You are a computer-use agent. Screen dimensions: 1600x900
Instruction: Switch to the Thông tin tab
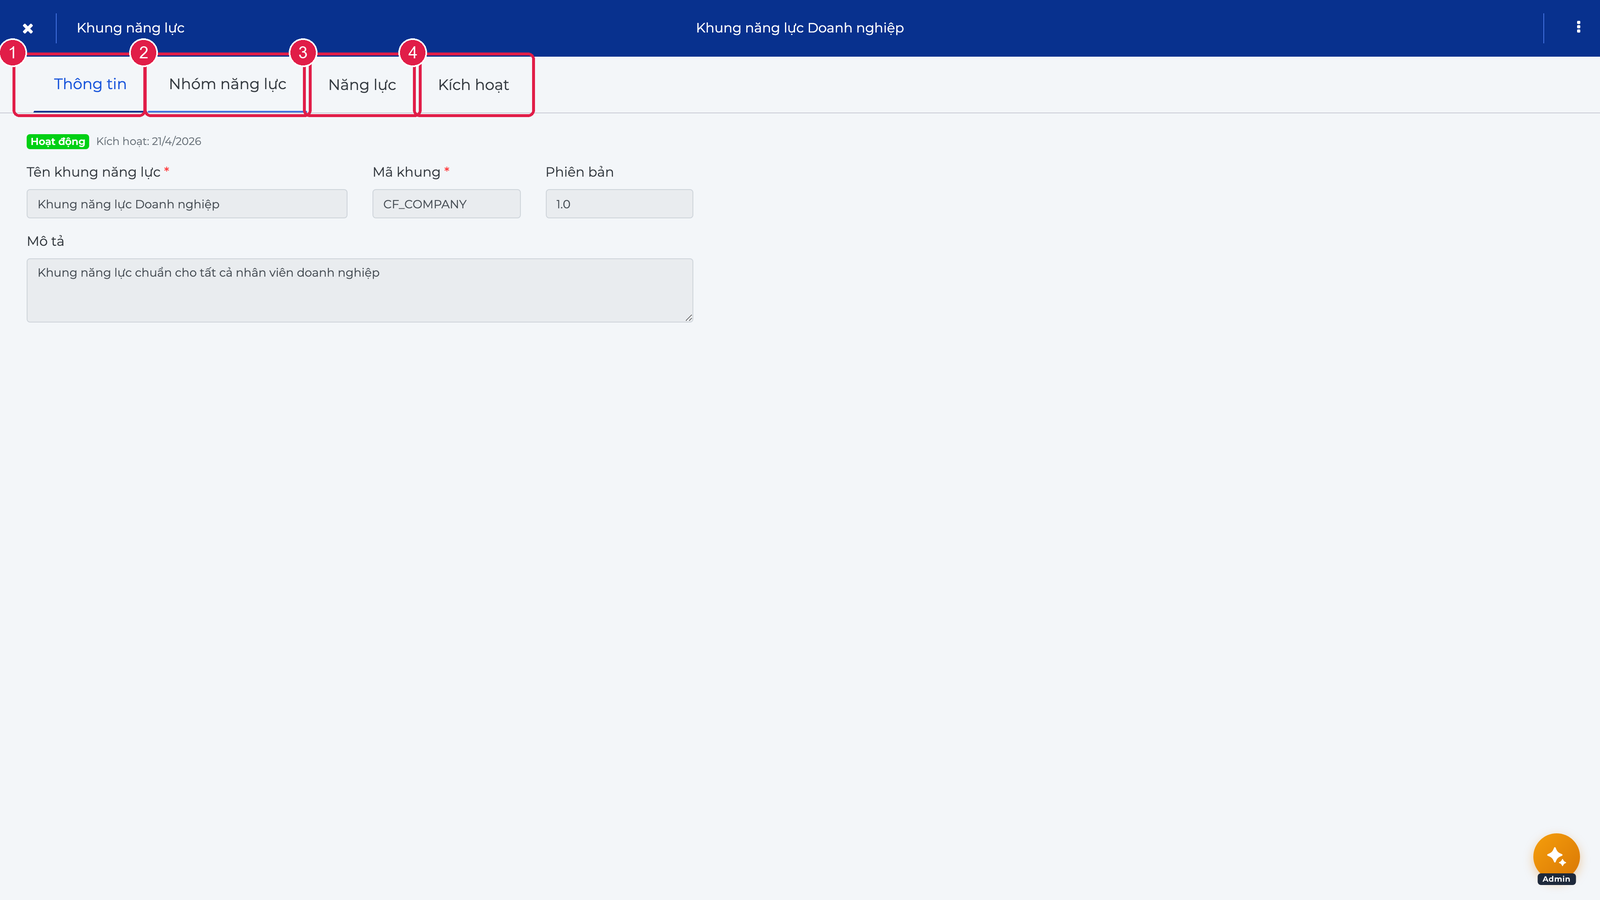[x=90, y=84]
